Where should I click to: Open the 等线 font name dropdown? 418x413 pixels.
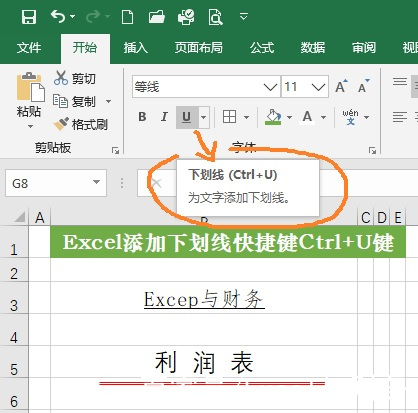point(270,87)
